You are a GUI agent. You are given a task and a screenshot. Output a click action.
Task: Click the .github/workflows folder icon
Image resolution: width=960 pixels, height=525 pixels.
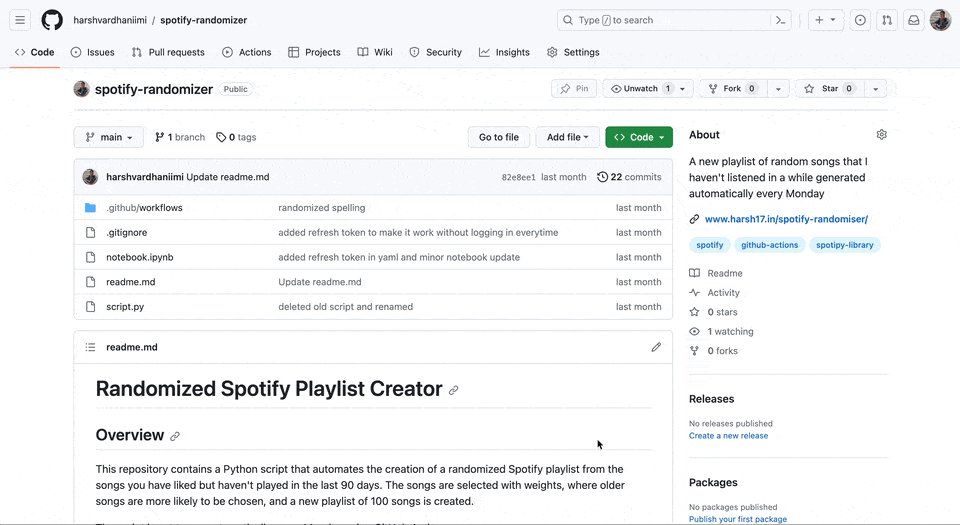(x=91, y=208)
